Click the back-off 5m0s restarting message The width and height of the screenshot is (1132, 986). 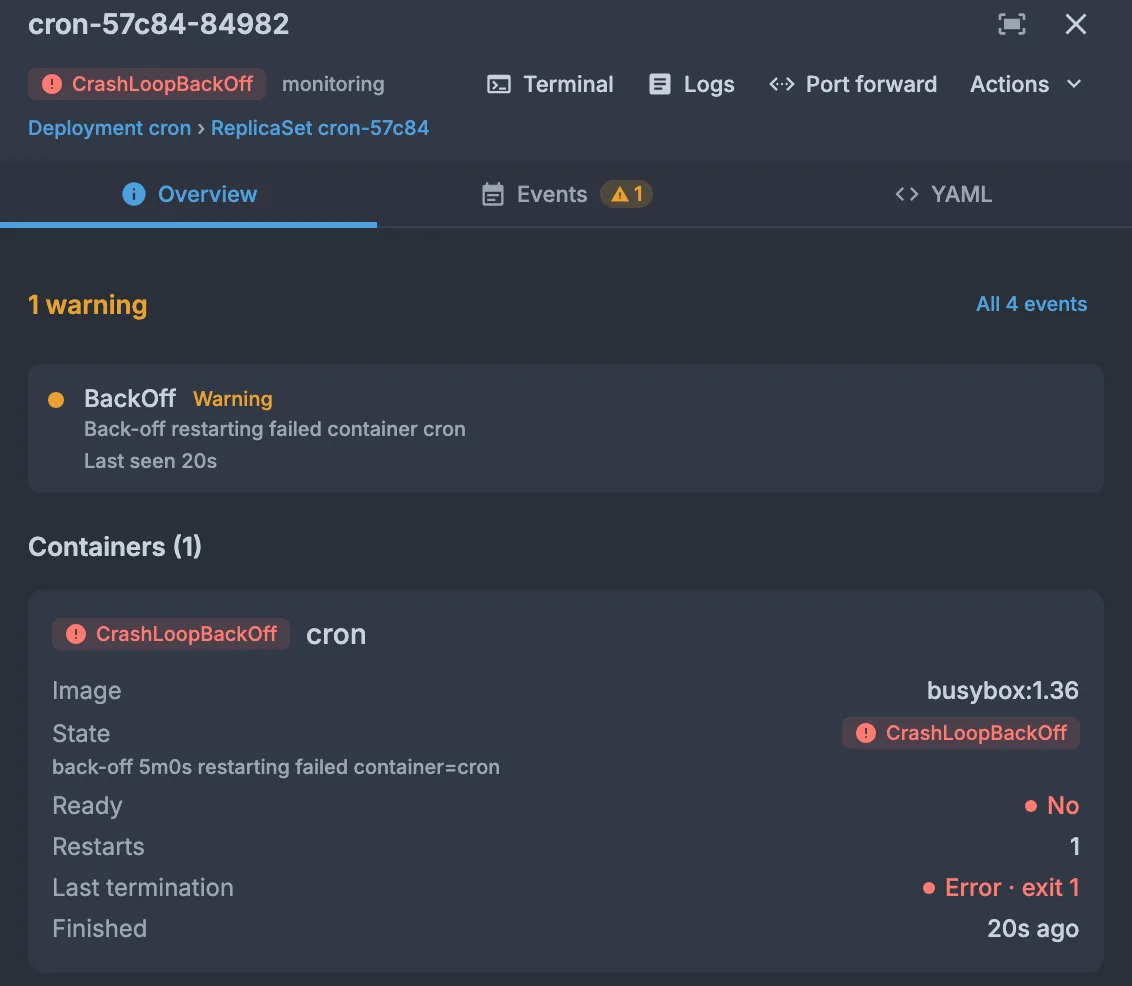pos(276,767)
